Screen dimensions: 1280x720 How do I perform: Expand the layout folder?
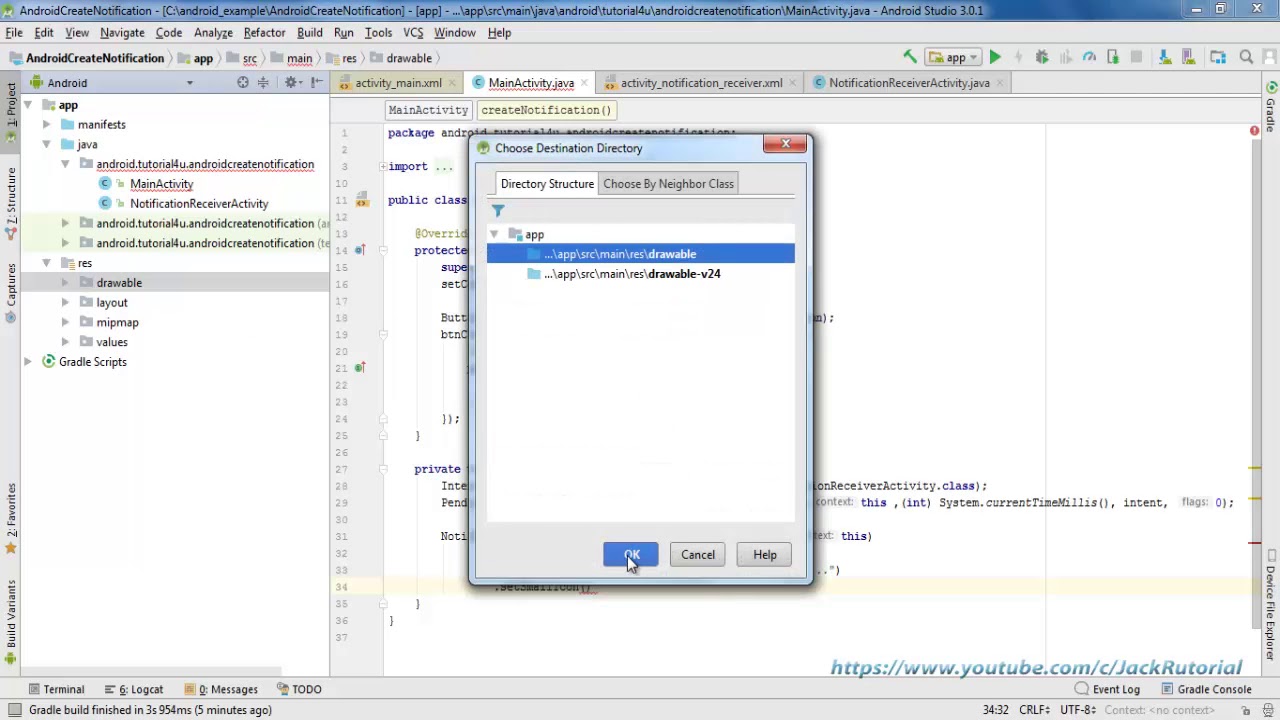65,303
